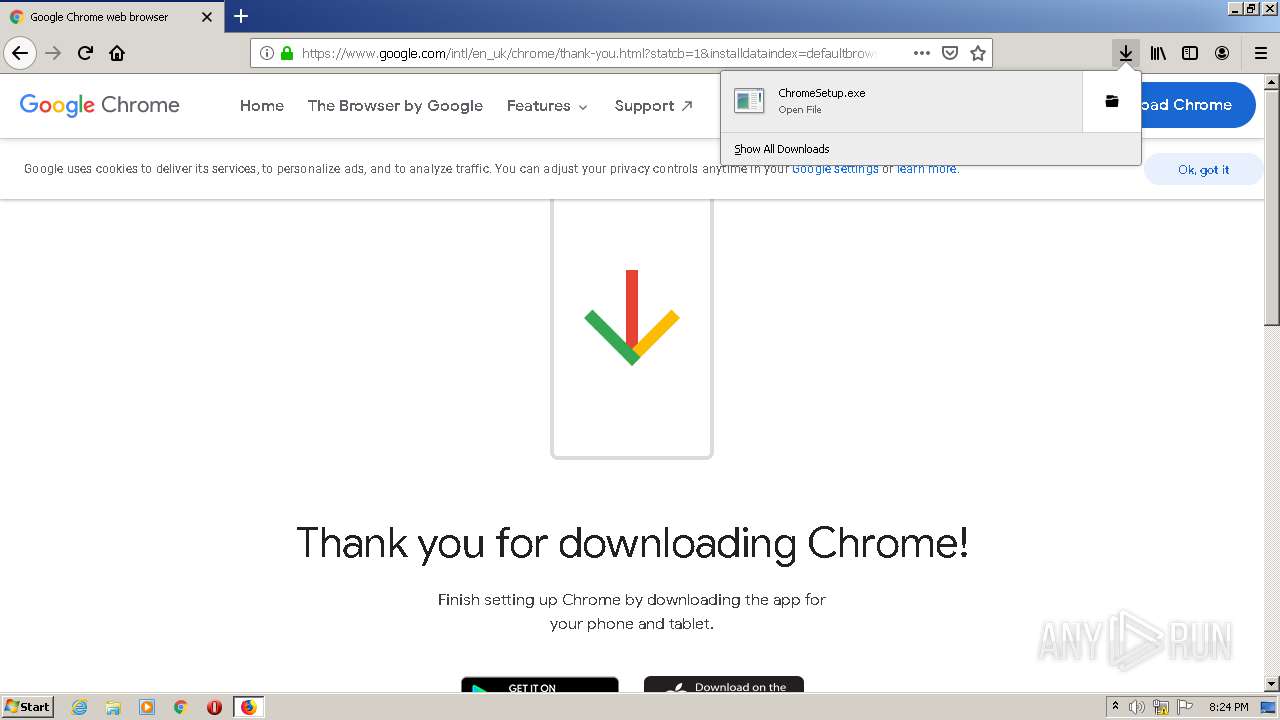Click the page vertical scrollbar thumb
This screenshot has height=720, width=1280.
point(1272,207)
